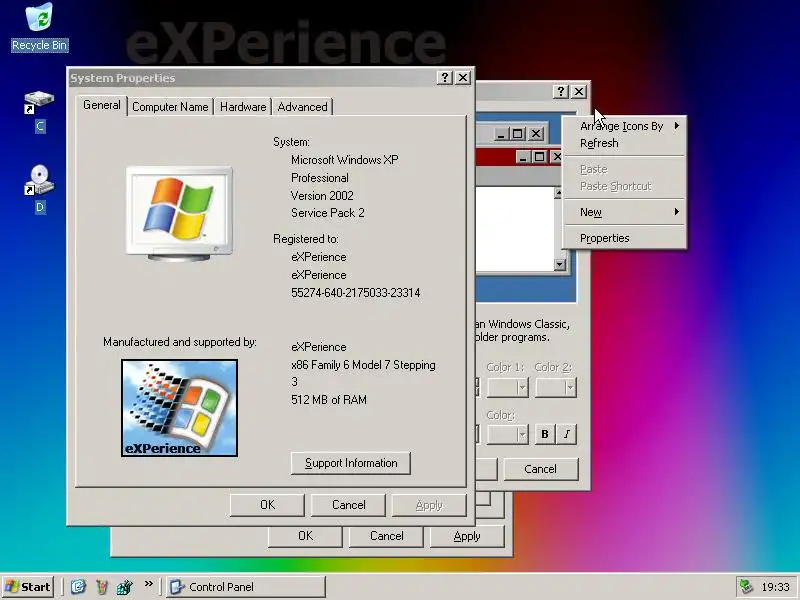Click the red active preview window's maximize button
The height and width of the screenshot is (600, 800).
coord(539,157)
